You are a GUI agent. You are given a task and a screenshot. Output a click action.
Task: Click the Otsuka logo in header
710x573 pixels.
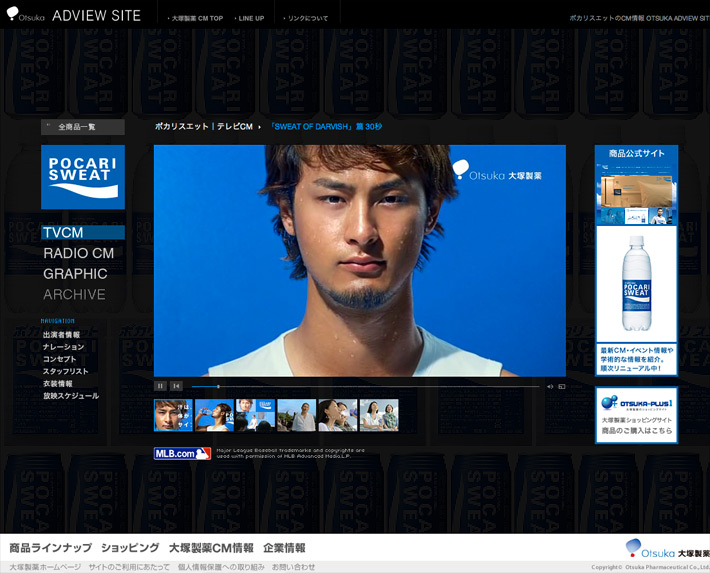point(25,14)
